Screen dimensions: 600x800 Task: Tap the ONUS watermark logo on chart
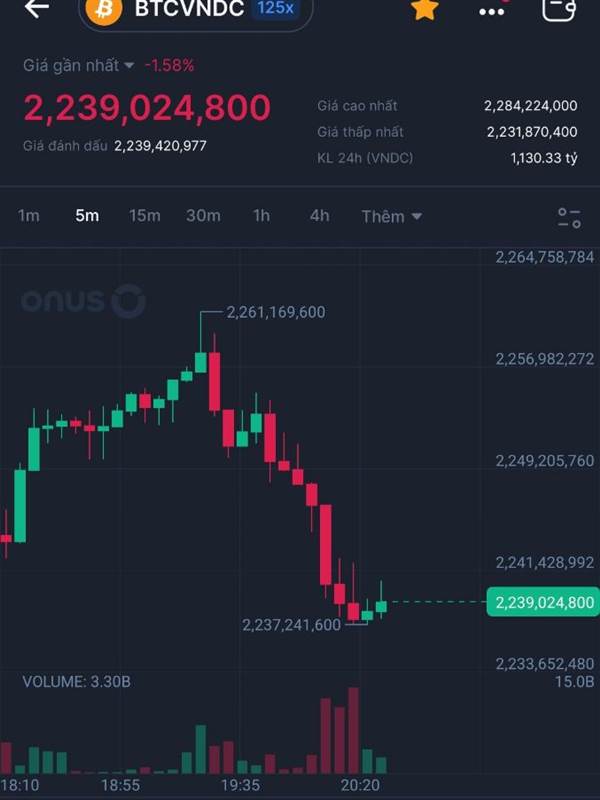[83, 300]
